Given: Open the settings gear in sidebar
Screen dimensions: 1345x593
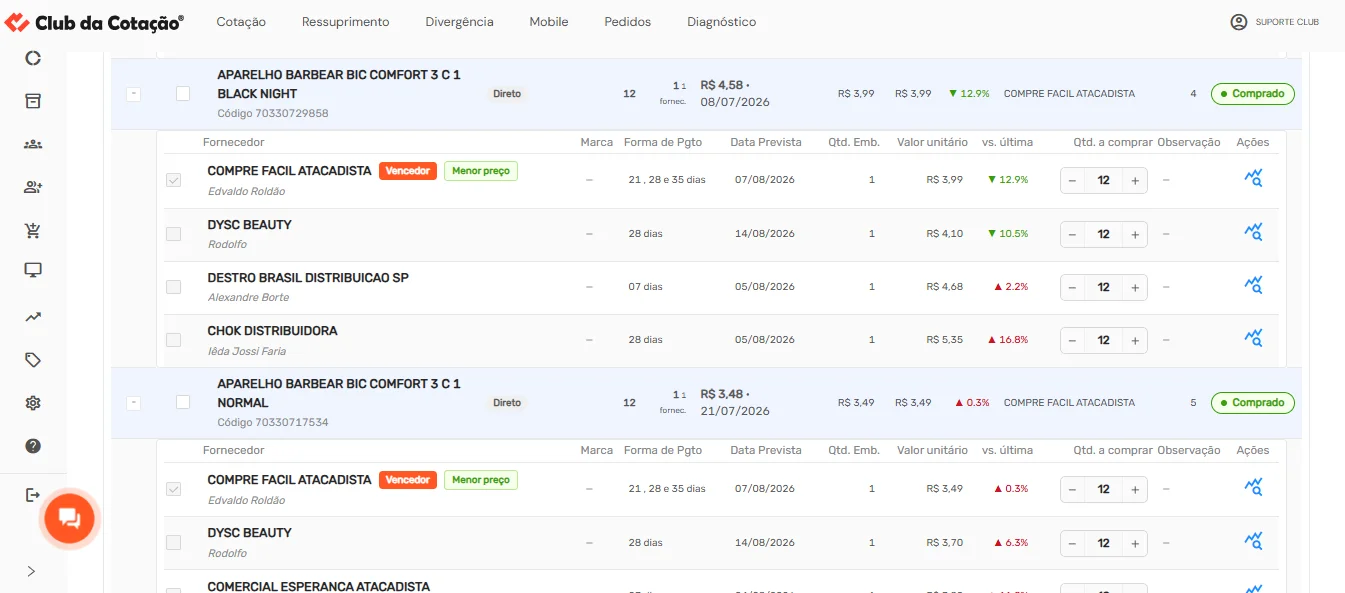Looking at the screenshot, I should 33,403.
